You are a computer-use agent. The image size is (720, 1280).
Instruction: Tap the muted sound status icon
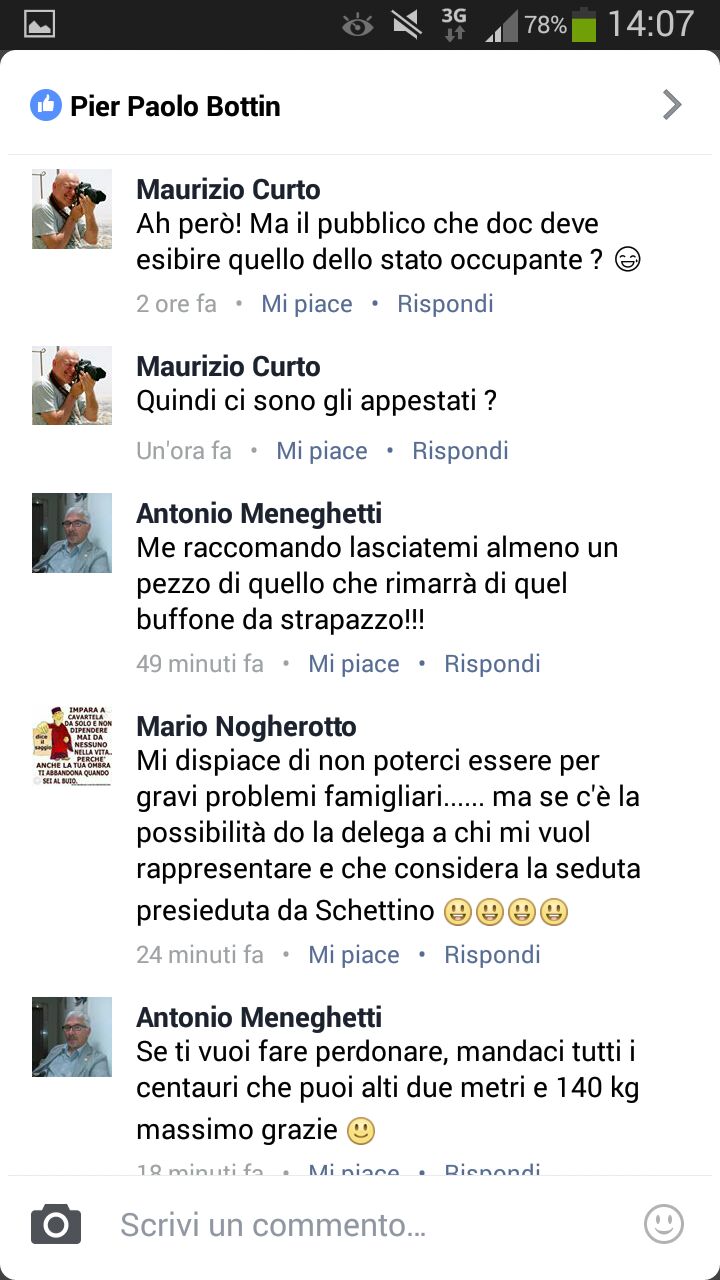(x=406, y=24)
